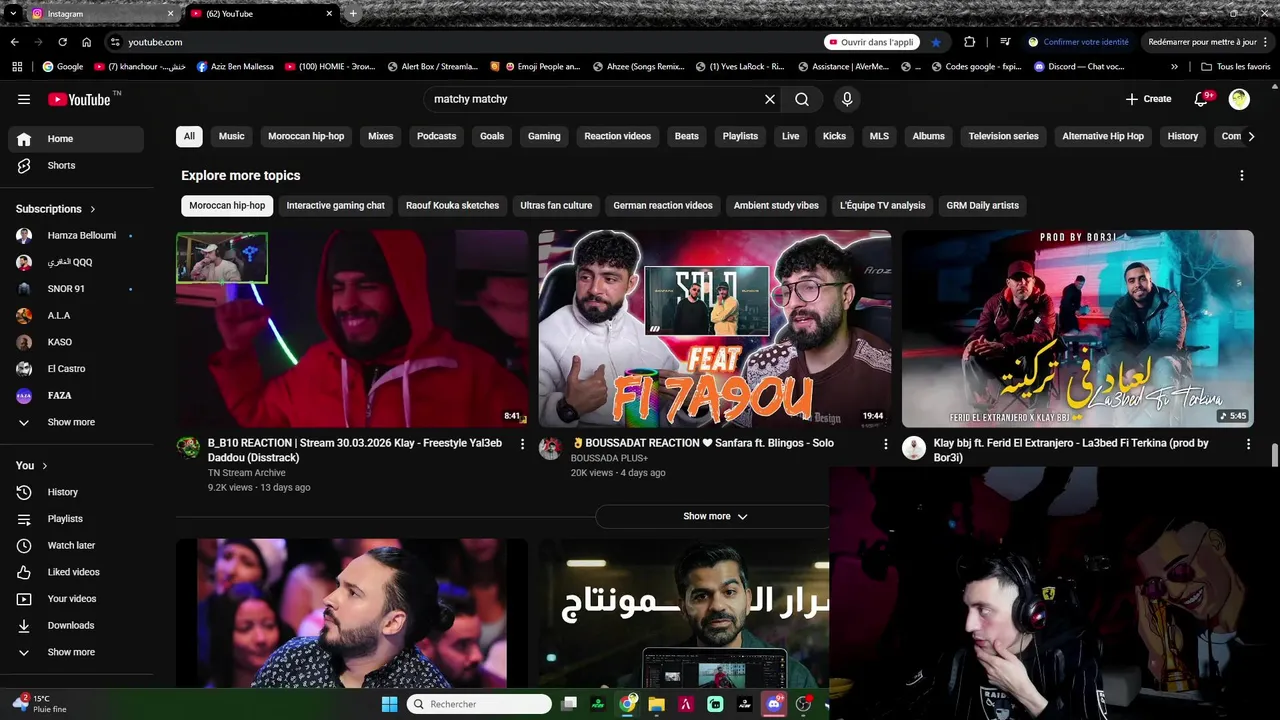Screen dimensions: 1280x720
Task: Select top-row Moroccan hip-hop chip
Action: pos(306,136)
